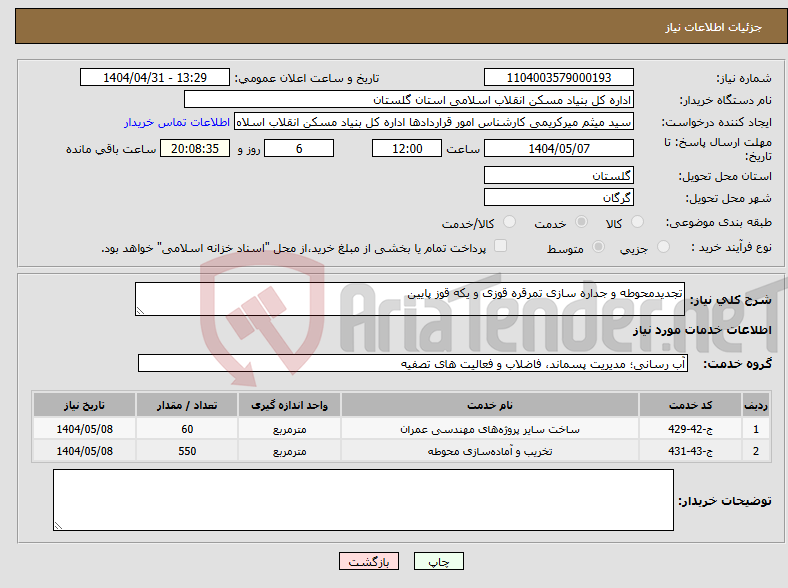Click the remaining days field showing 6
Image resolution: width=788 pixels, height=588 pixels.
pyautogui.click(x=299, y=148)
